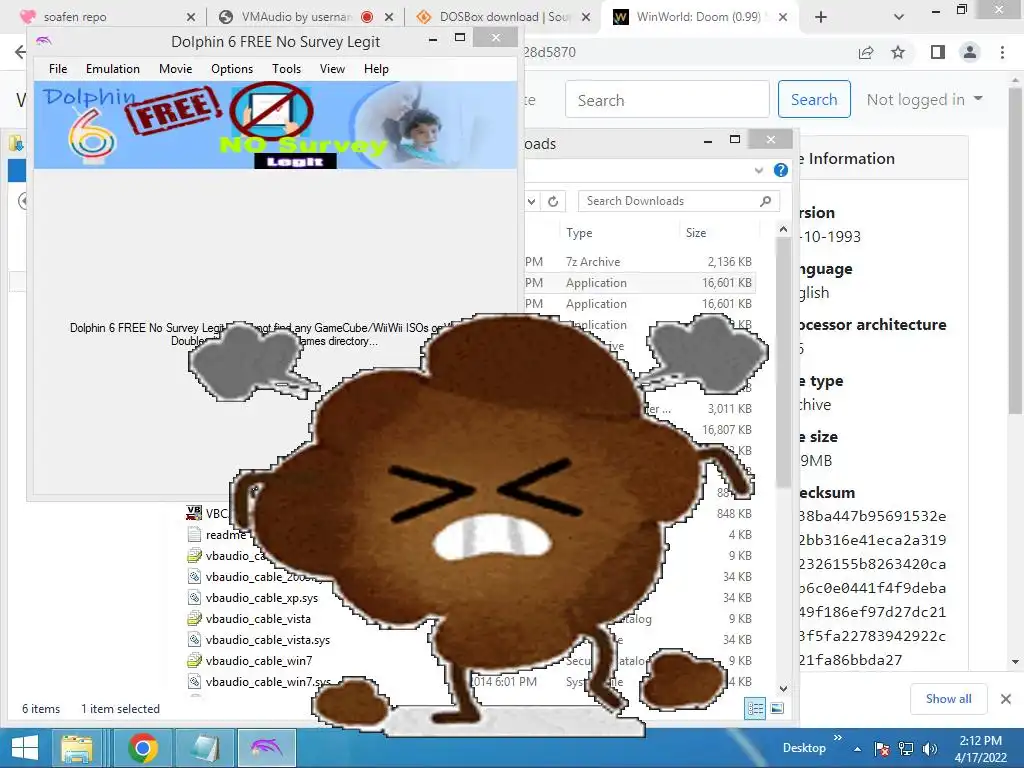Open the View menu in Dolphin
1024x768 pixels.
pyautogui.click(x=332, y=69)
